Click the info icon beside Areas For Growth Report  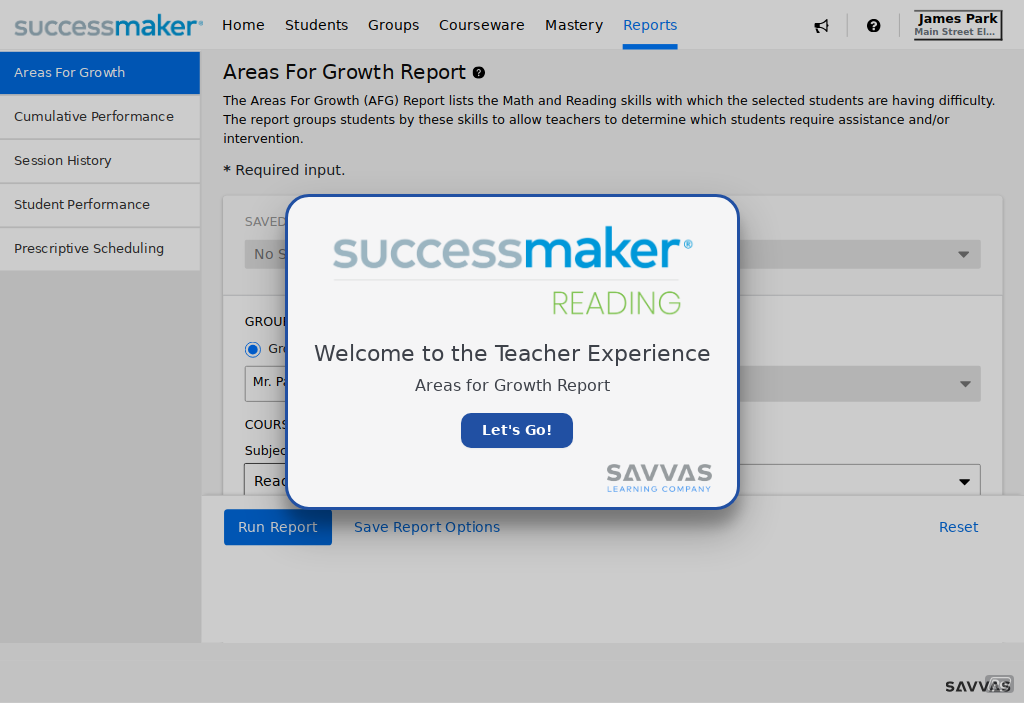point(479,73)
